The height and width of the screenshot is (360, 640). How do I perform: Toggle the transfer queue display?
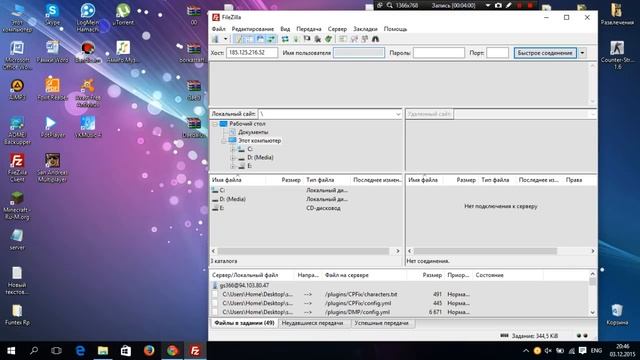click(x=271, y=39)
